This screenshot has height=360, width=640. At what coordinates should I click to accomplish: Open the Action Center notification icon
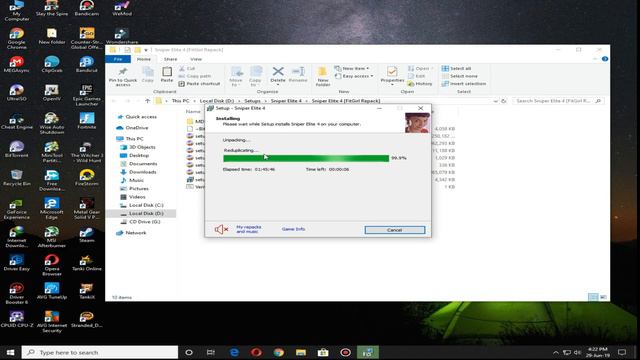(x=622, y=352)
